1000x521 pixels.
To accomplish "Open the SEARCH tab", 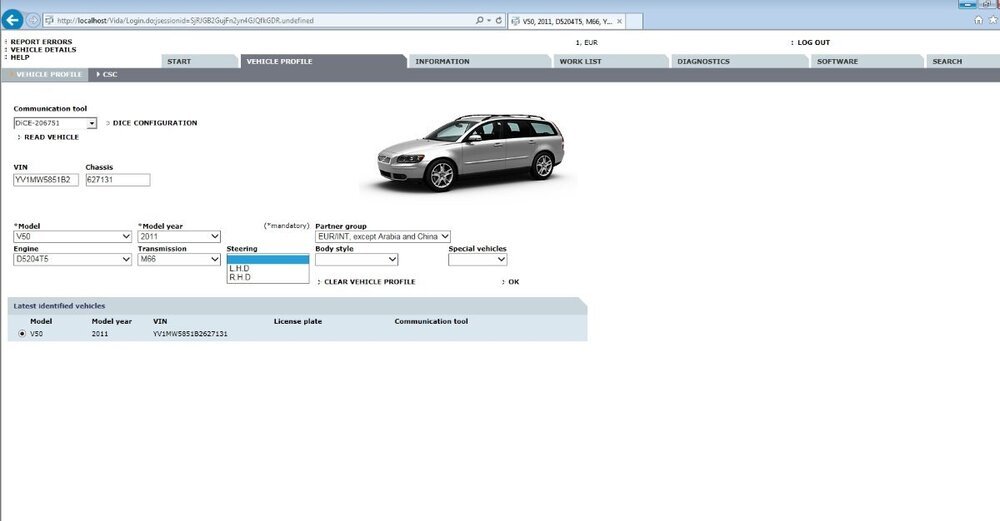I will tap(963, 61).
